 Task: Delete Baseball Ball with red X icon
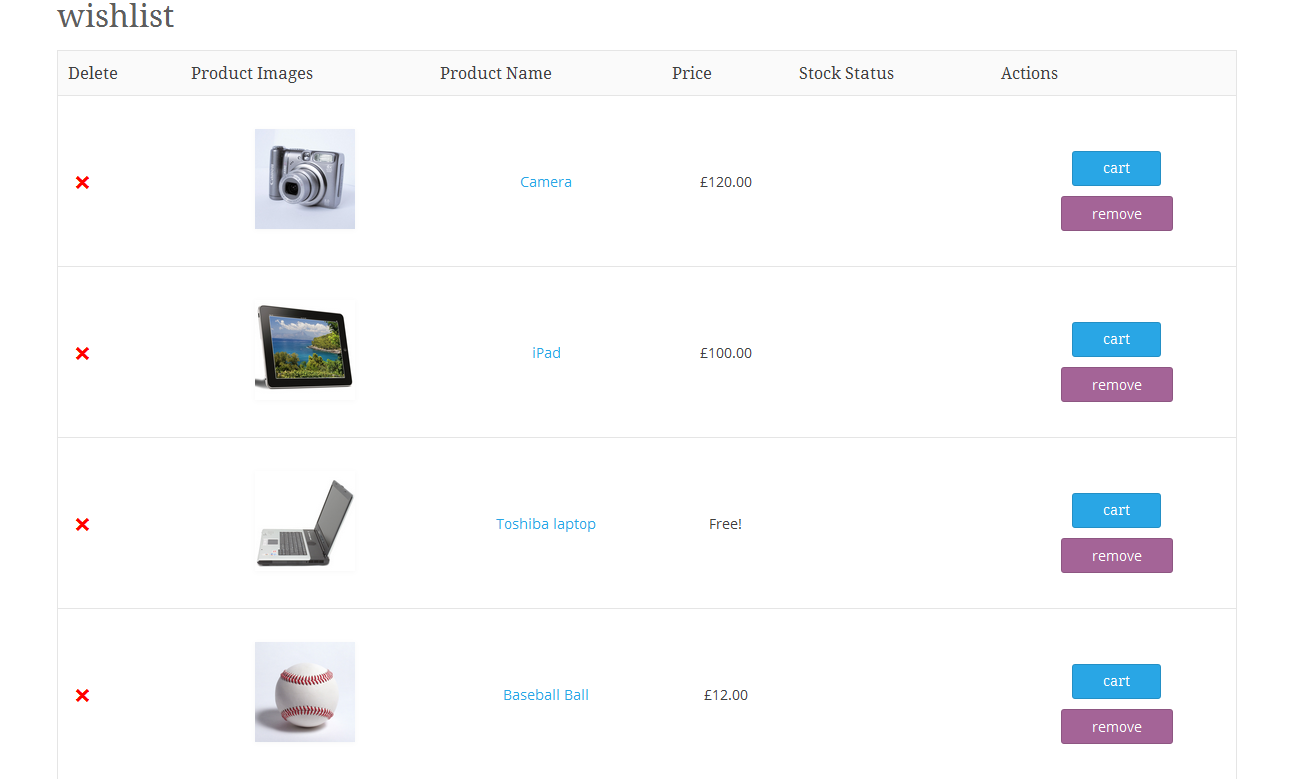tap(82, 695)
